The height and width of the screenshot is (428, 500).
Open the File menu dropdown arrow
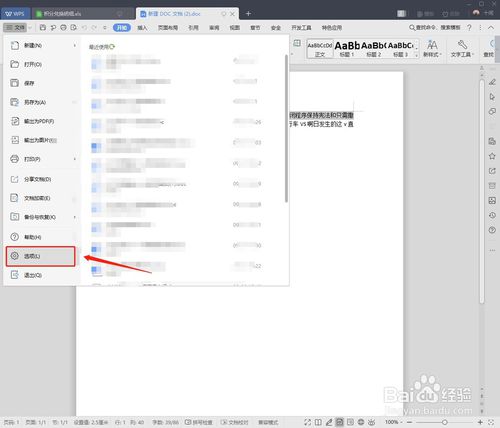tap(30, 27)
